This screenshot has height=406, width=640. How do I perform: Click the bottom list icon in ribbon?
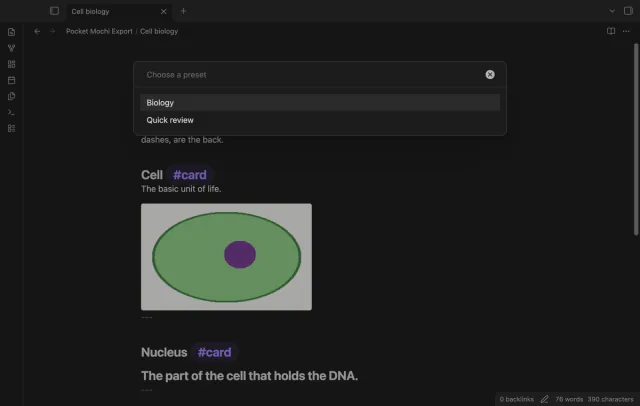click(11, 128)
